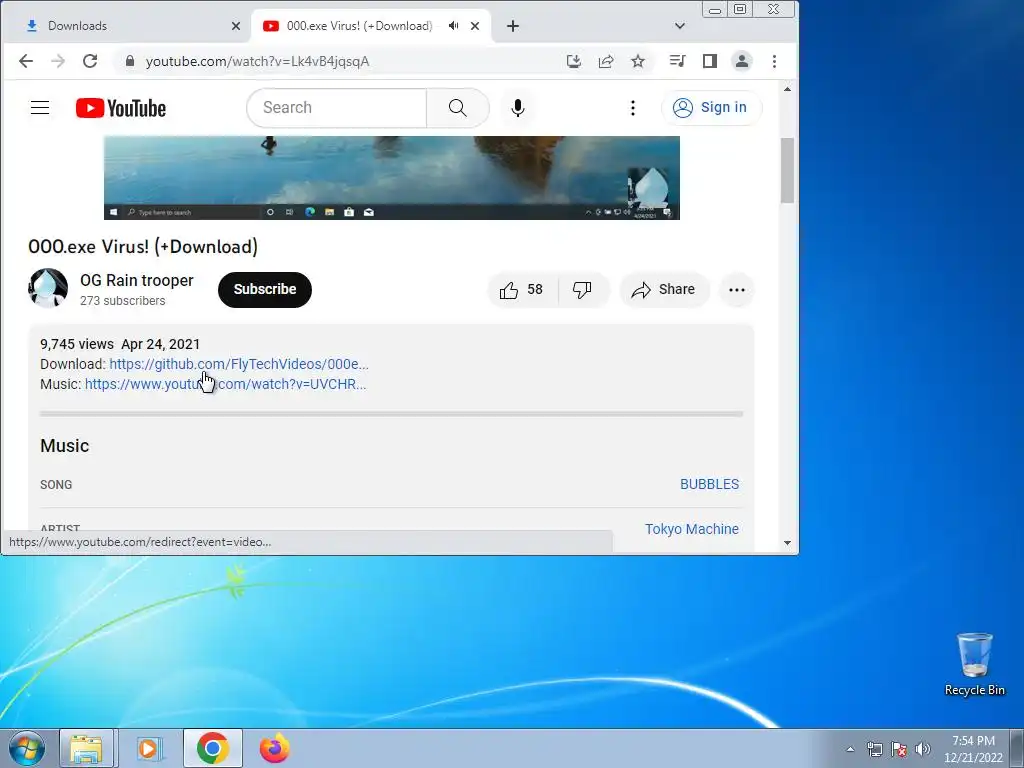The image size is (1024, 768).
Task: Open the YouTube hamburger guide menu
Action: (x=40, y=108)
